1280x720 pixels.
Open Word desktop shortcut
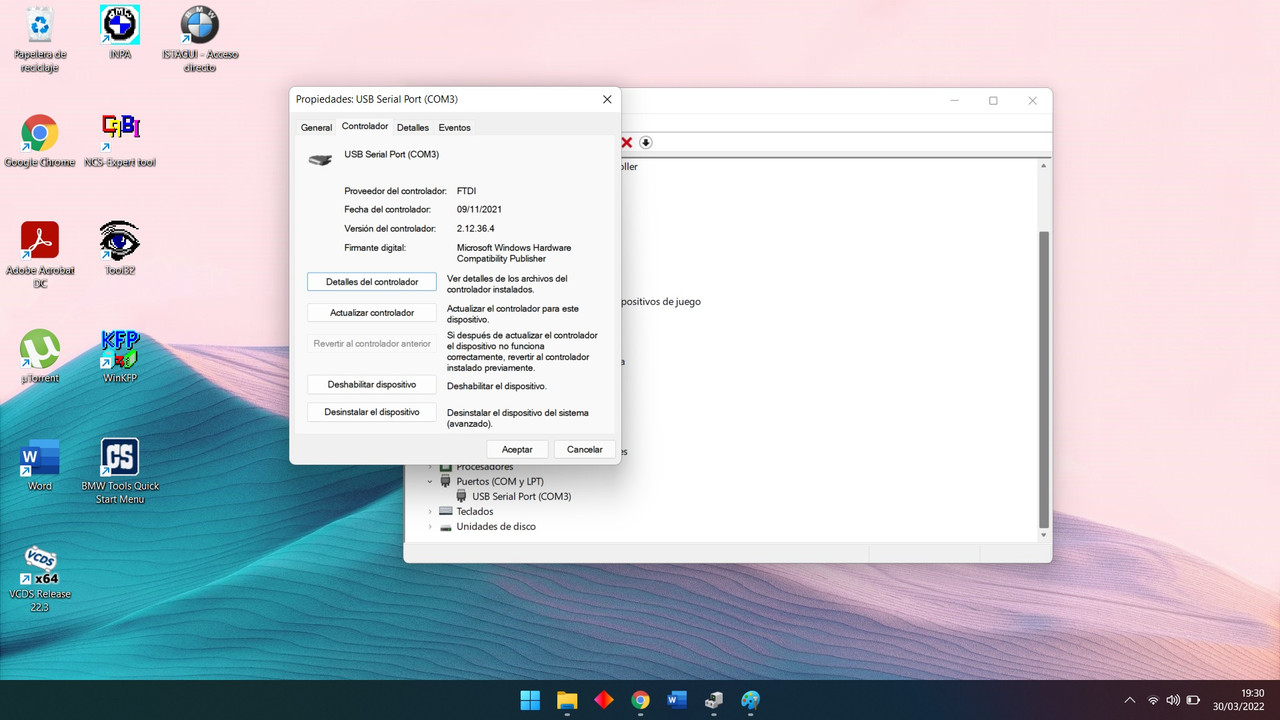tap(40, 464)
